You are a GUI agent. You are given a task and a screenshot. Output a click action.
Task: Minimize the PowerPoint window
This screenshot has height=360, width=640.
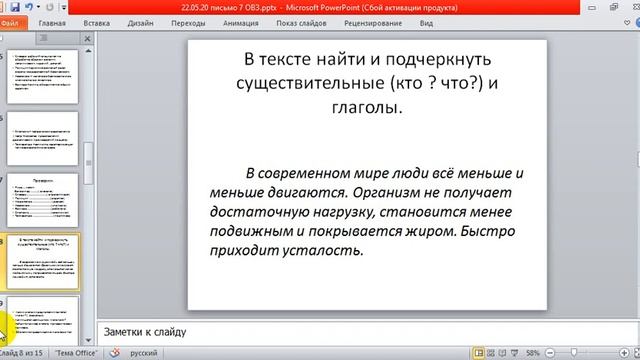click(592, 7)
